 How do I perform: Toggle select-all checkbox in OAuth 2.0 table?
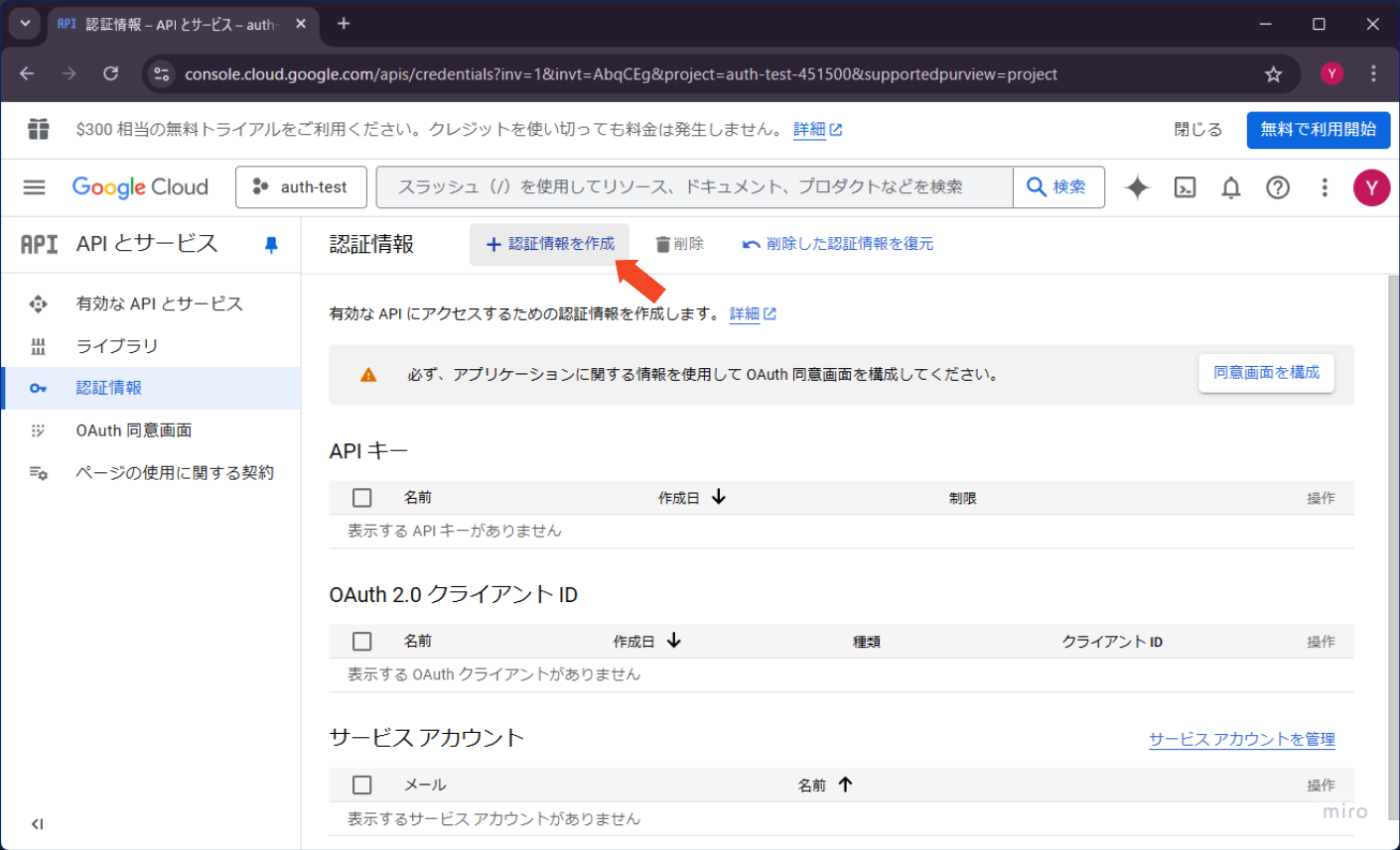[362, 641]
